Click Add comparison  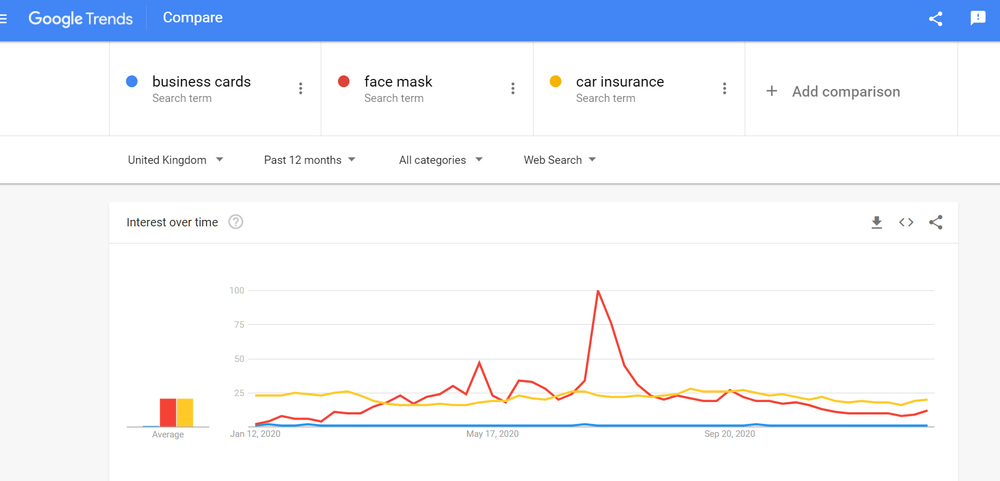click(x=833, y=92)
